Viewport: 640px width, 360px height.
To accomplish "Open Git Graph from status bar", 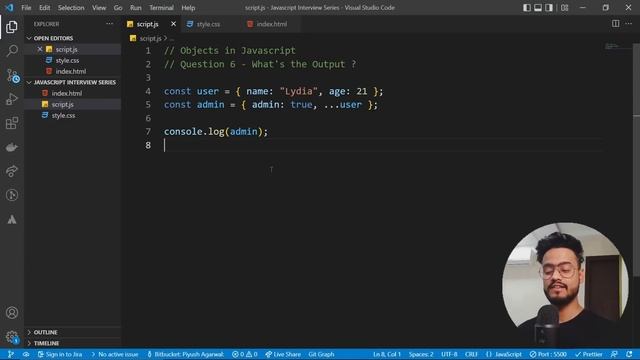I will tap(321, 354).
